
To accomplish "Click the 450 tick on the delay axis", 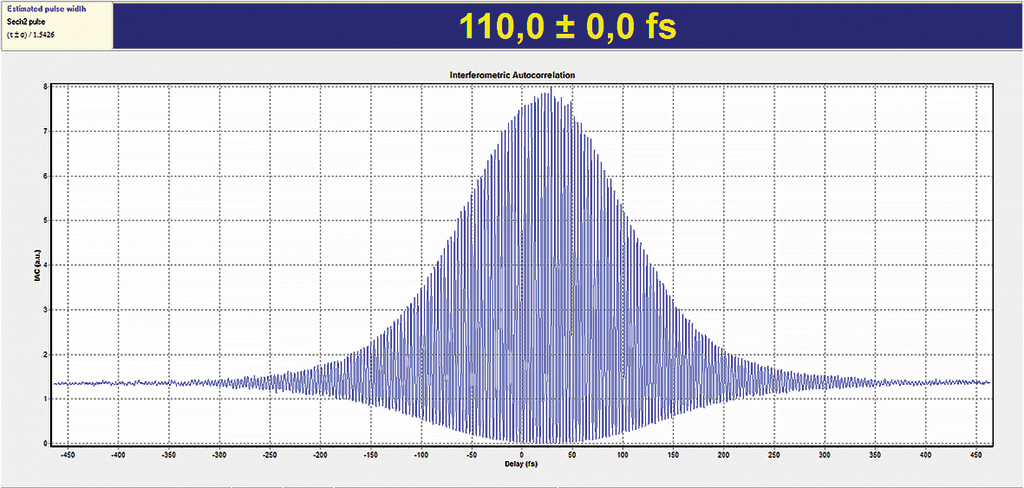I will click(x=975, y=454).
